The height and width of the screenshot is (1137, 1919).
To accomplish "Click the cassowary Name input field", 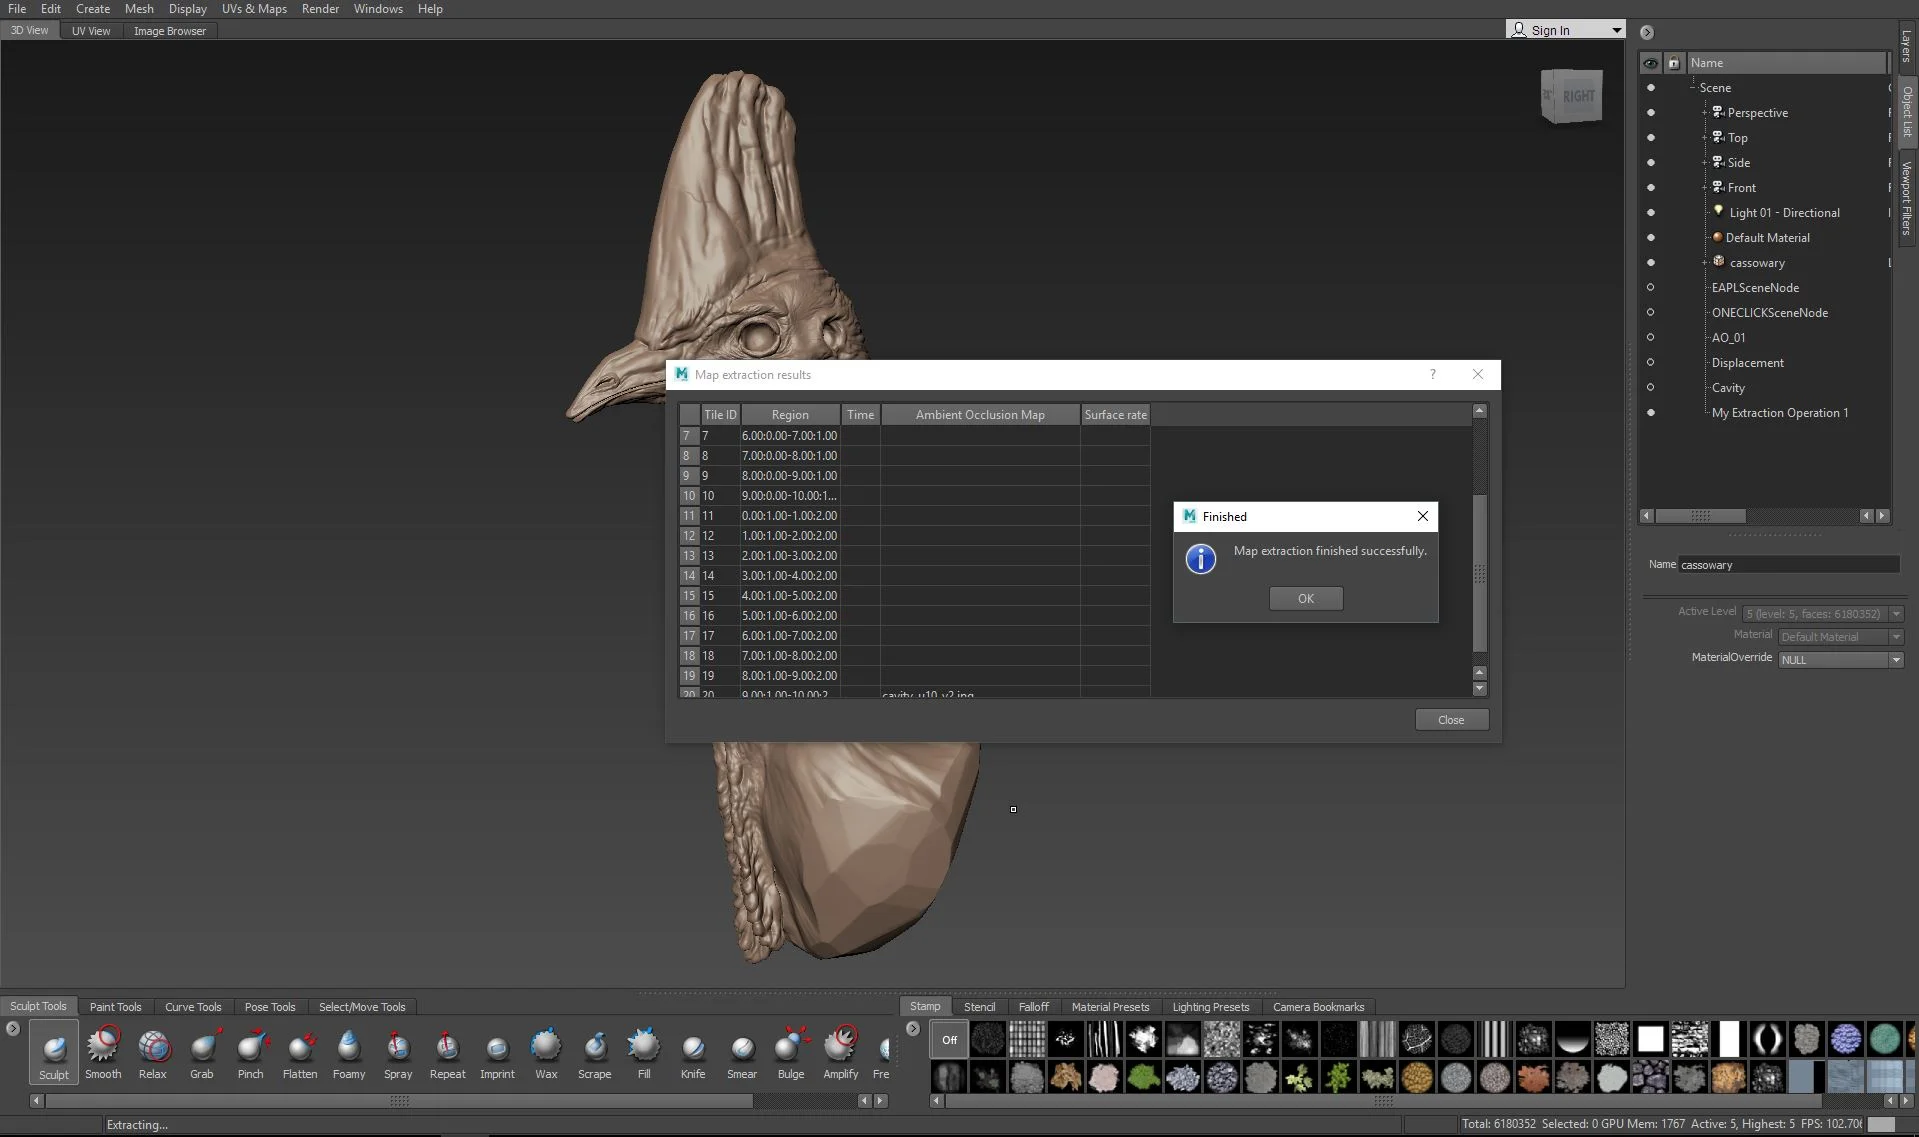I will point(1788,565).
